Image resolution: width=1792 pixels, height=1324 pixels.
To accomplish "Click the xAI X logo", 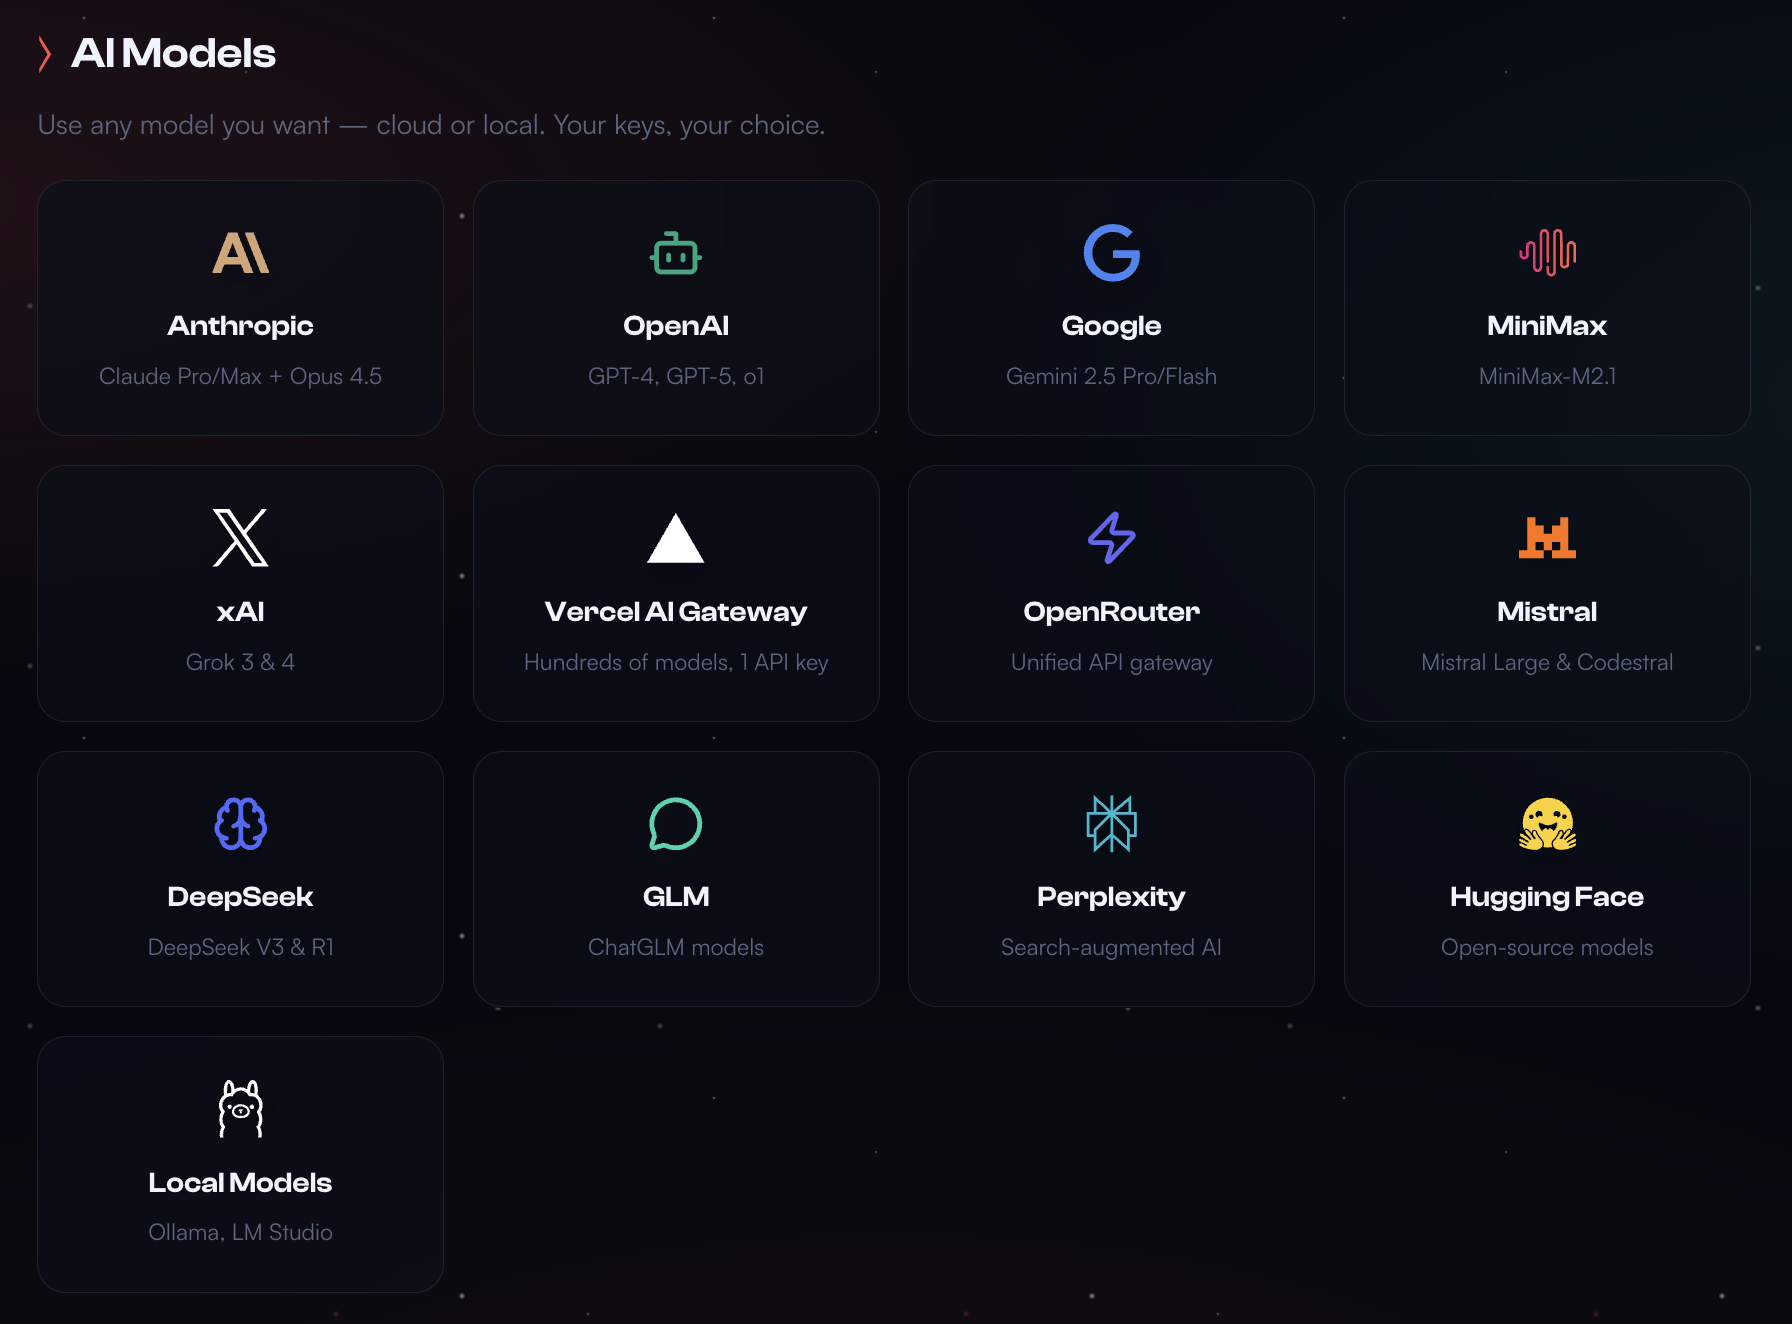I will click(240, 538).
